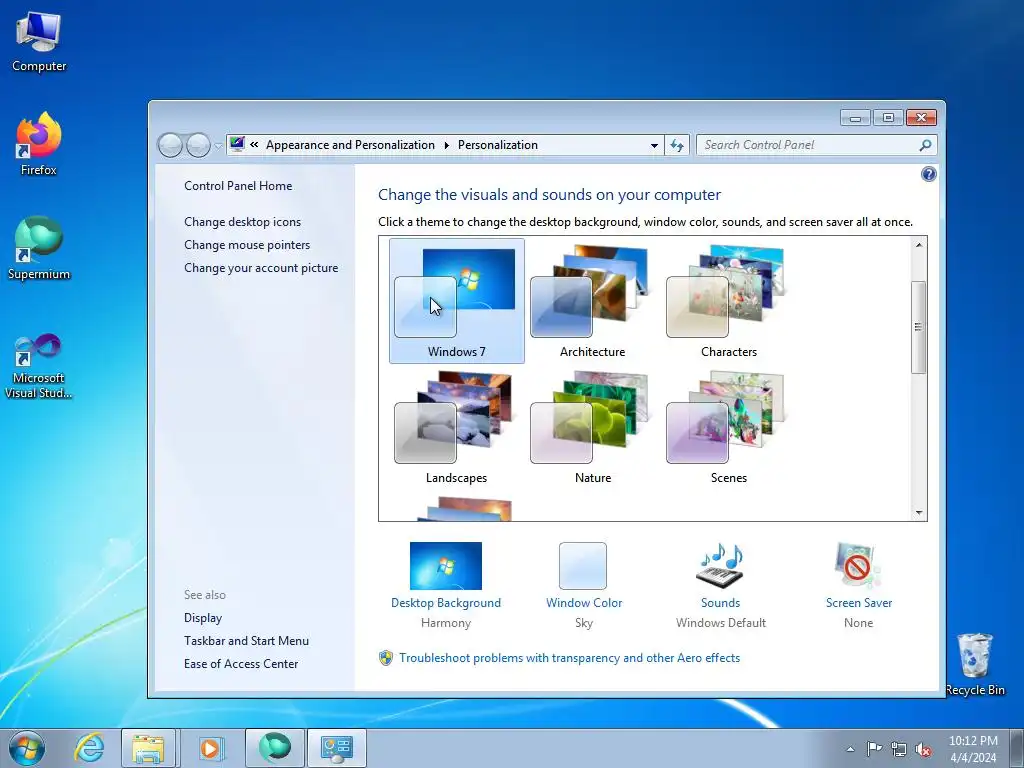This screenshot has width=1024, height=768.
Task: Select the Microsoft Visual Studio shortcut
Action: 39,366
